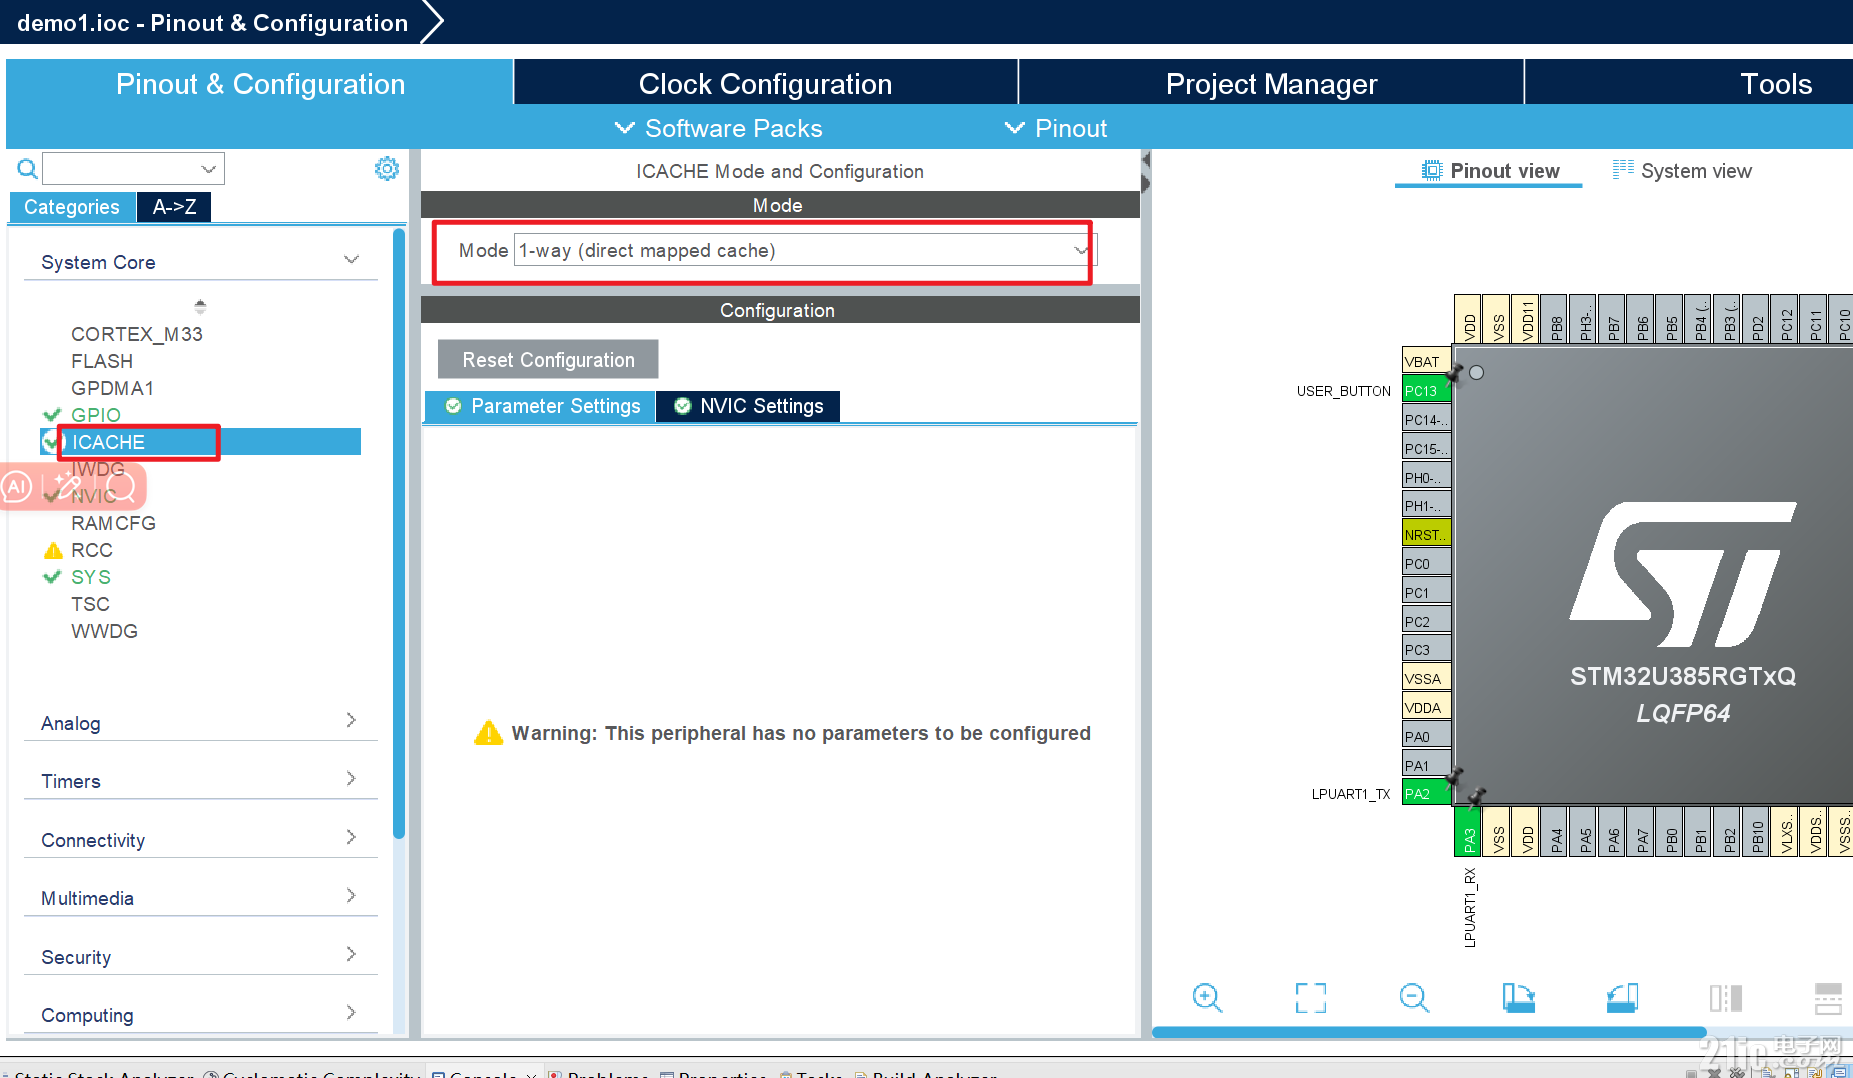
Task: Select the Pinout & Configuration tab
Action: click(260, 83)
